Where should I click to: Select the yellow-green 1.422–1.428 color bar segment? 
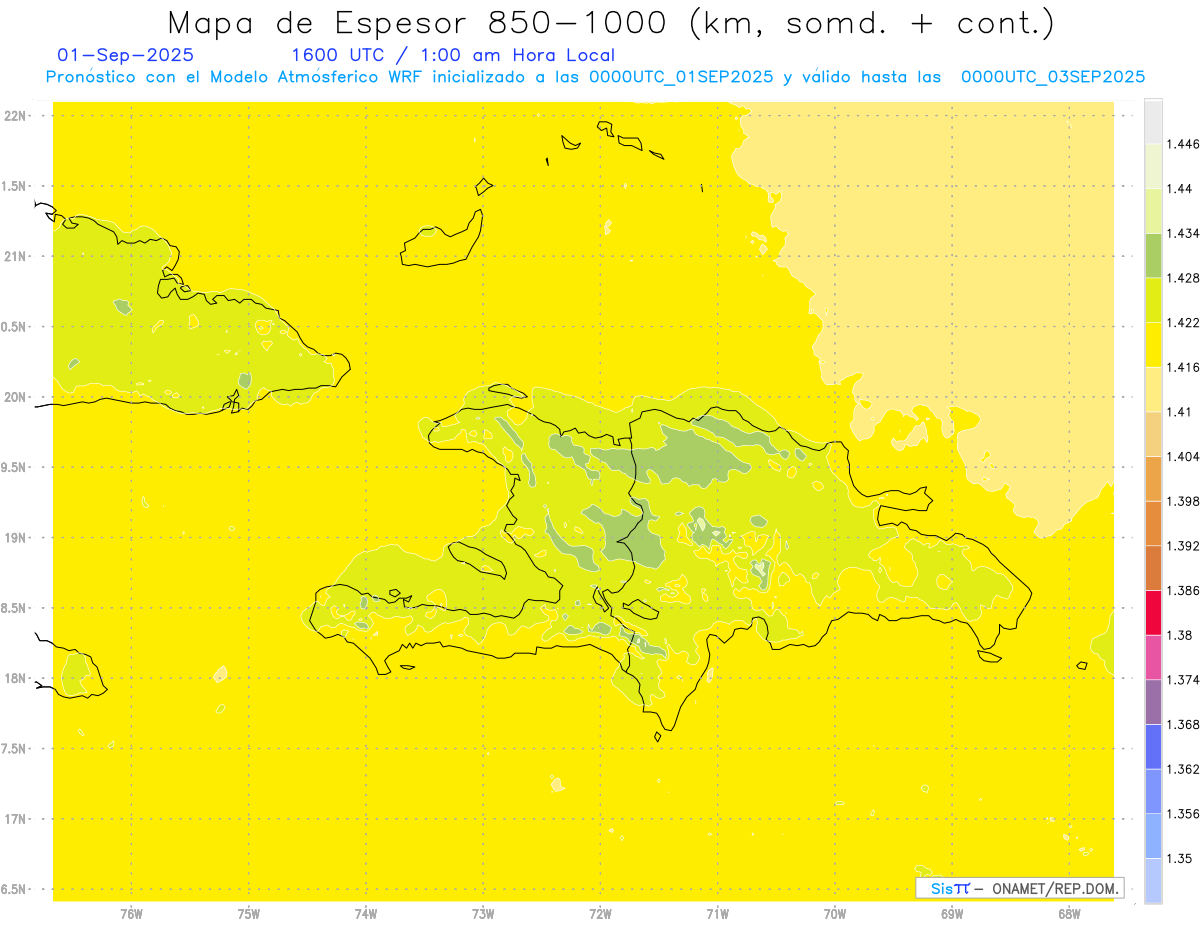tap(1153, 300)
